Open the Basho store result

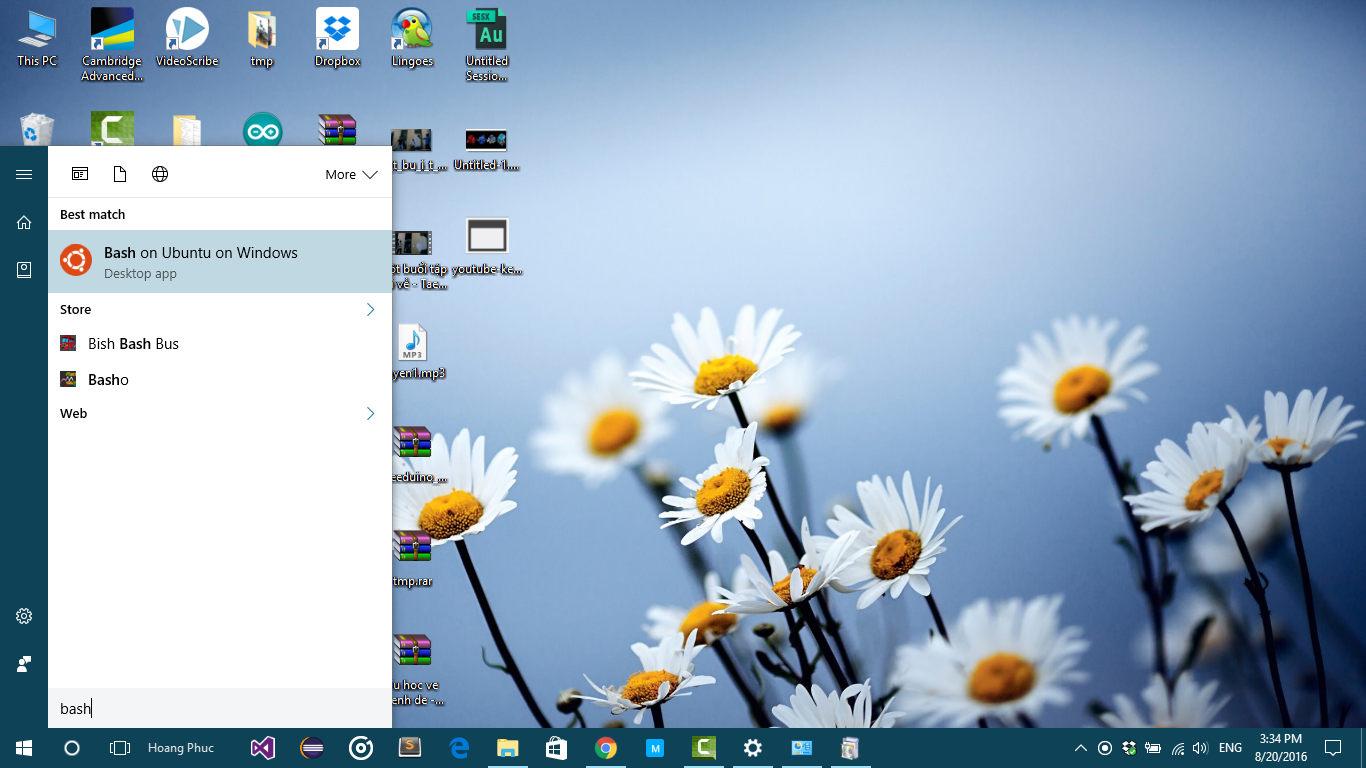pyautogui.click(x=220, y=380)
